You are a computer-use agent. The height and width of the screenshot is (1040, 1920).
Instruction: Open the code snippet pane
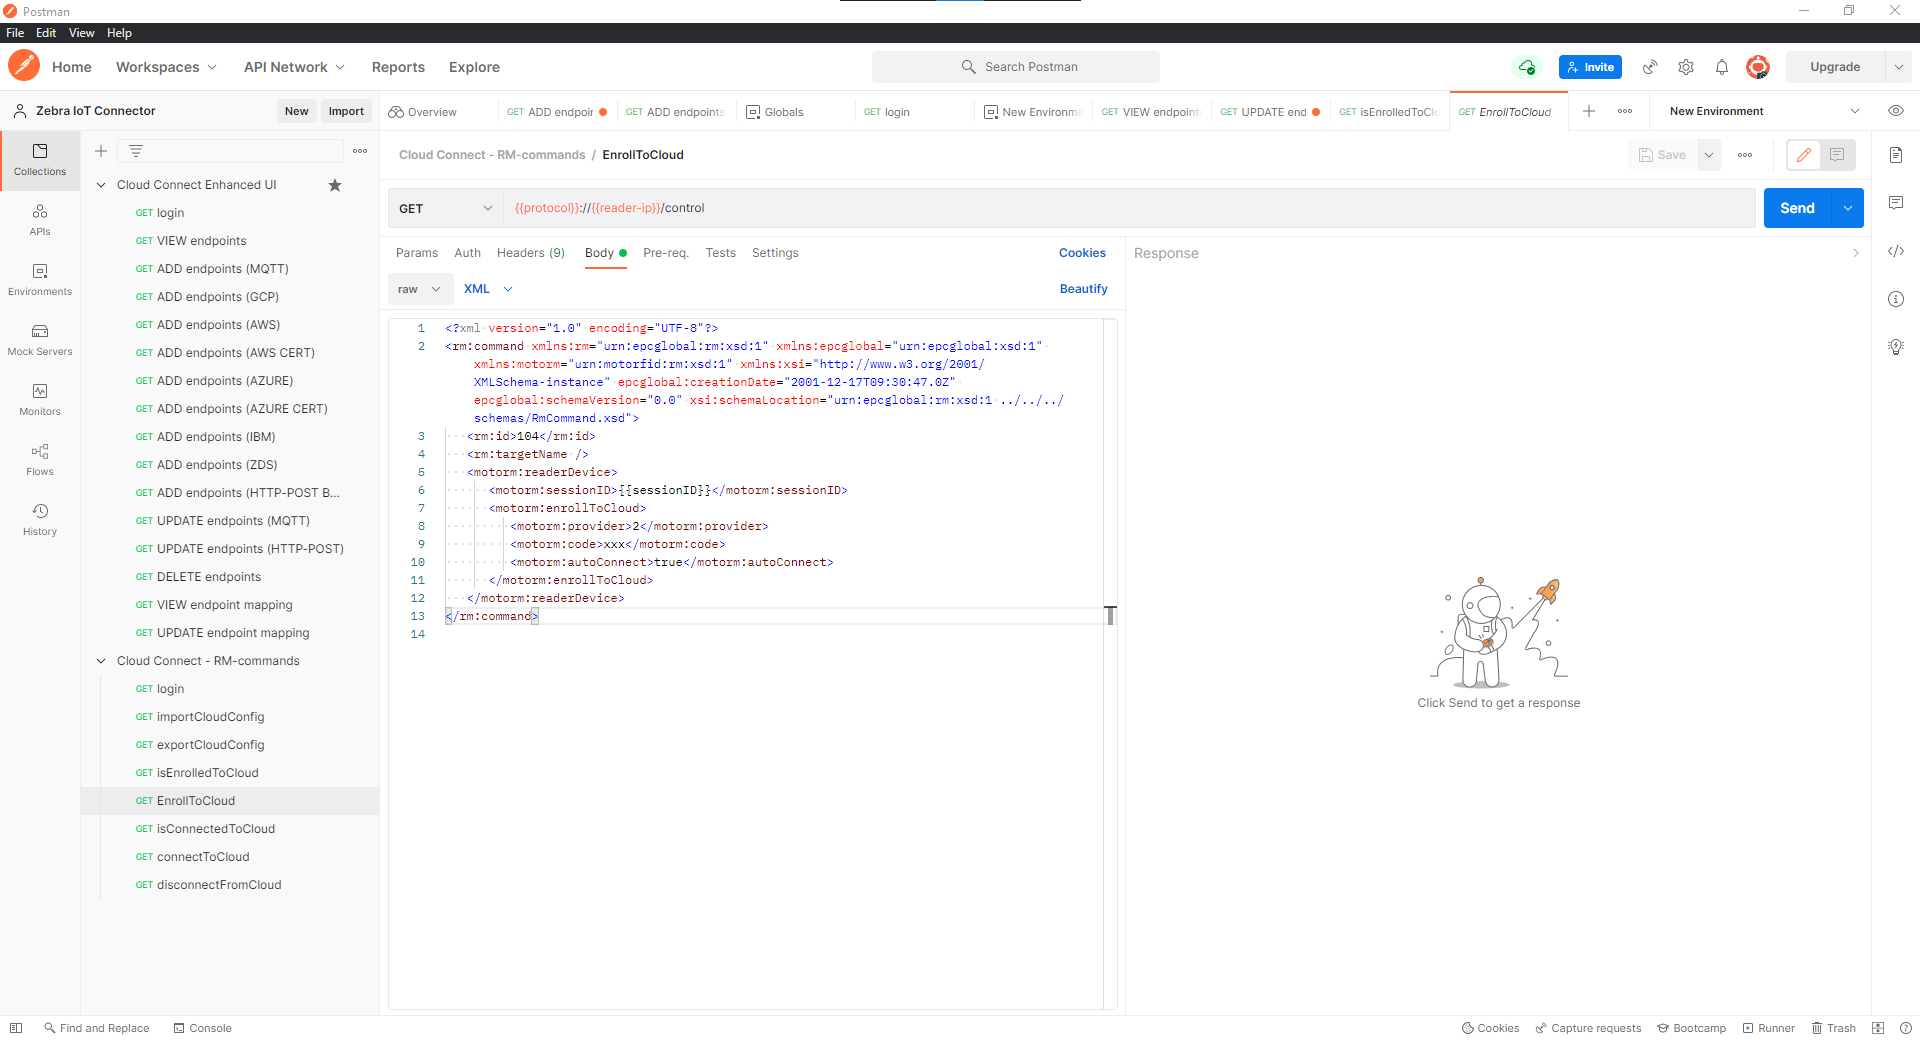pos(1896,251)
